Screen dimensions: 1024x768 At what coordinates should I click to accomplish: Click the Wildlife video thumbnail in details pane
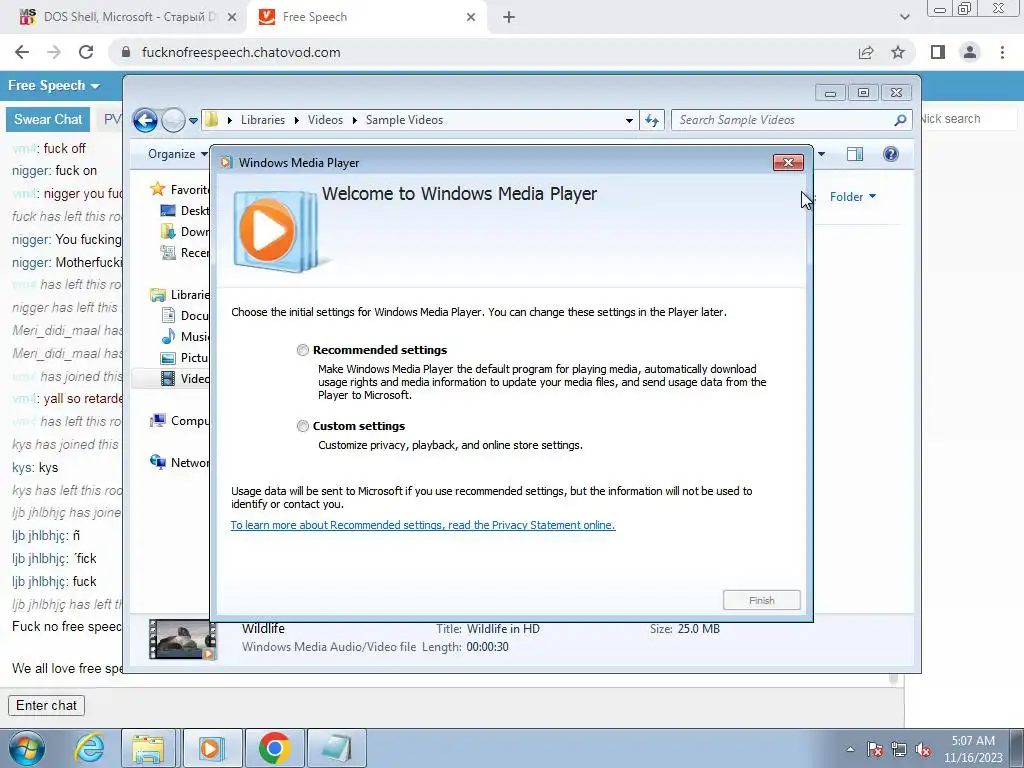(182, 639)
